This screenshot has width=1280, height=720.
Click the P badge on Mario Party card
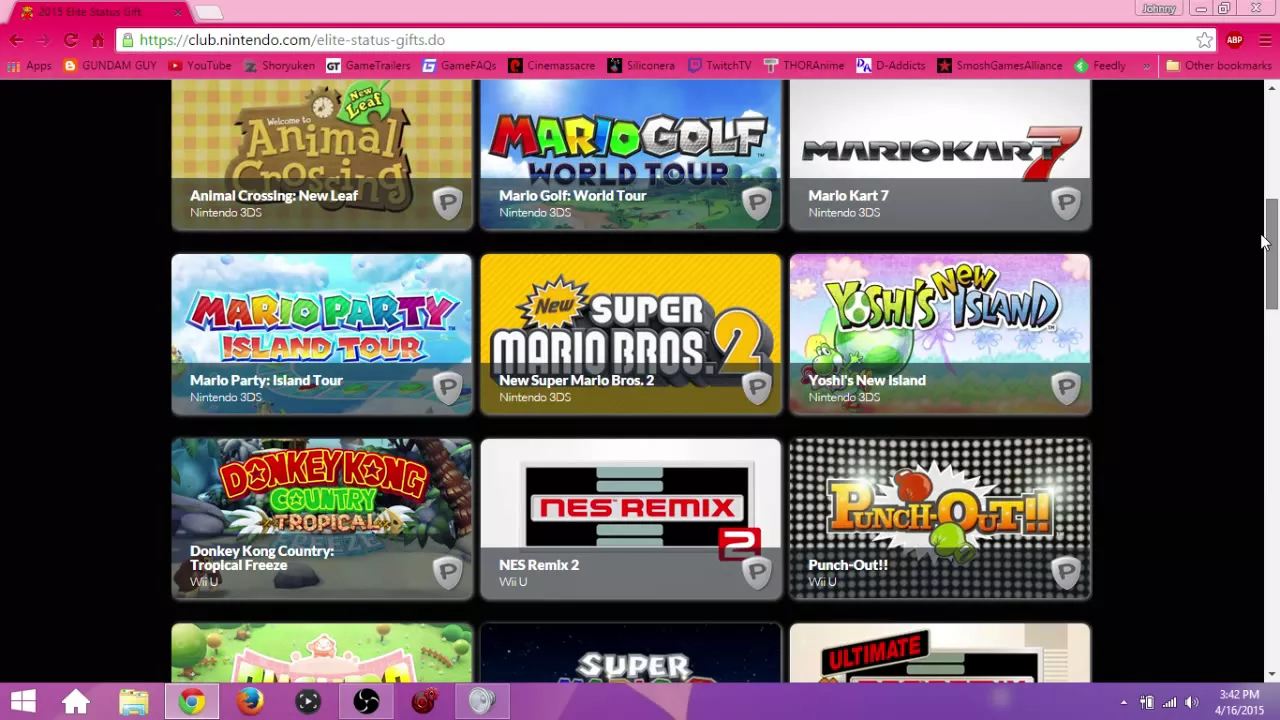tap(447, 388)
